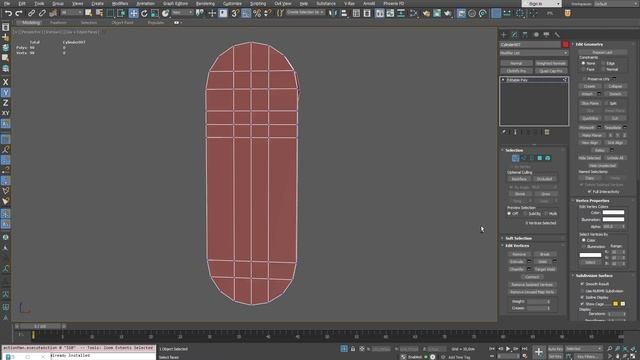The image size is (640, 360).
Task: Open the Edit menu
Action: point(22,3)
